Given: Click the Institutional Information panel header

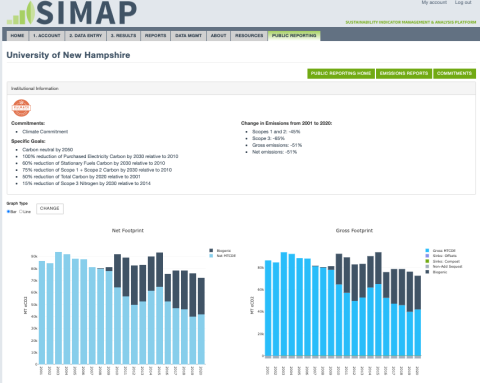Looking at the screenshot, I should point(241,88).
